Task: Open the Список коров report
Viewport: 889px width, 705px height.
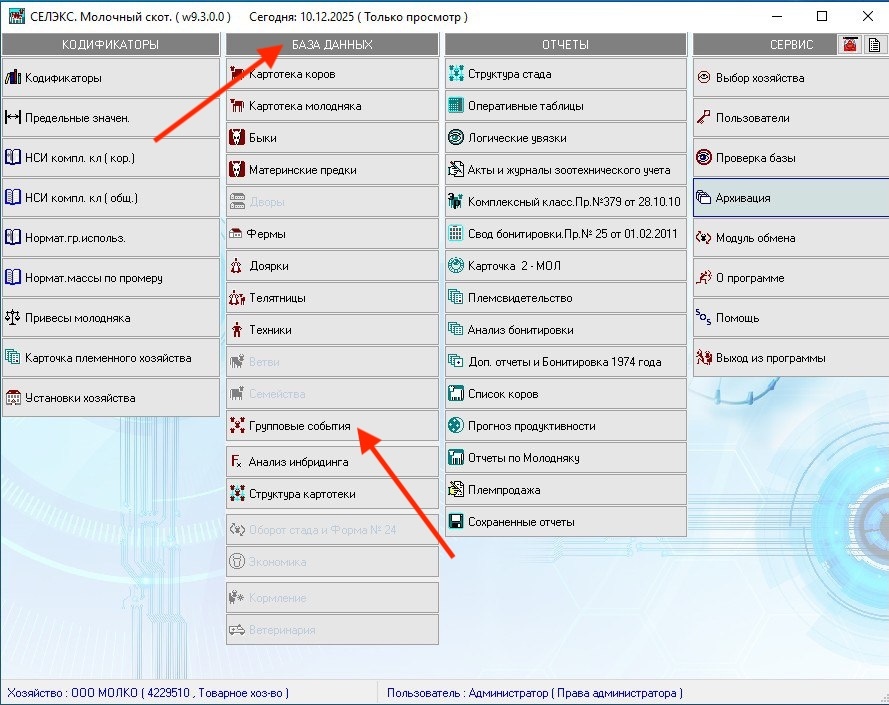Action: click(566, 394)
